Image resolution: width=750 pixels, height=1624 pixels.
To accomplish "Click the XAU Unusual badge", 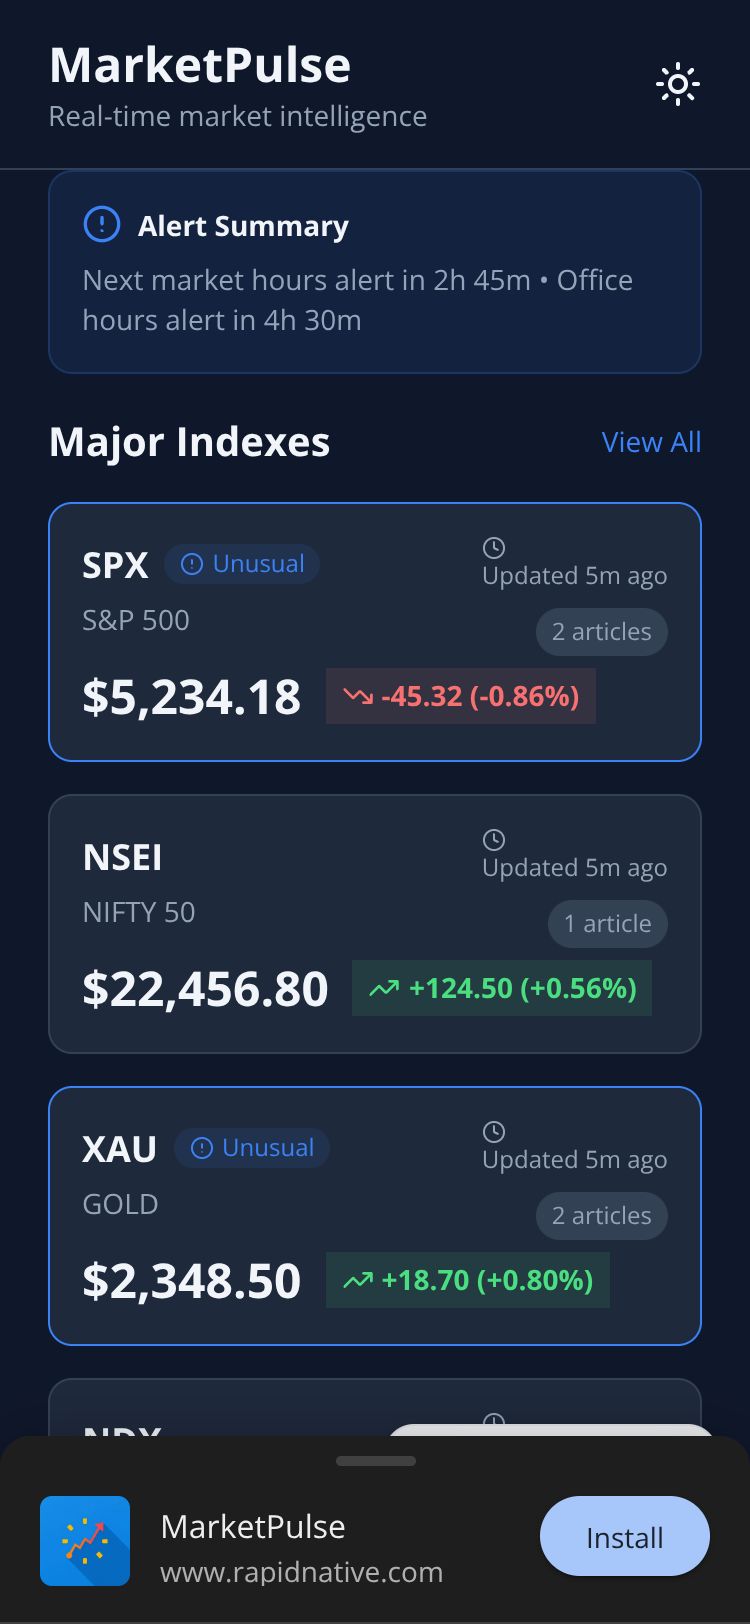I will [252, 1148].
